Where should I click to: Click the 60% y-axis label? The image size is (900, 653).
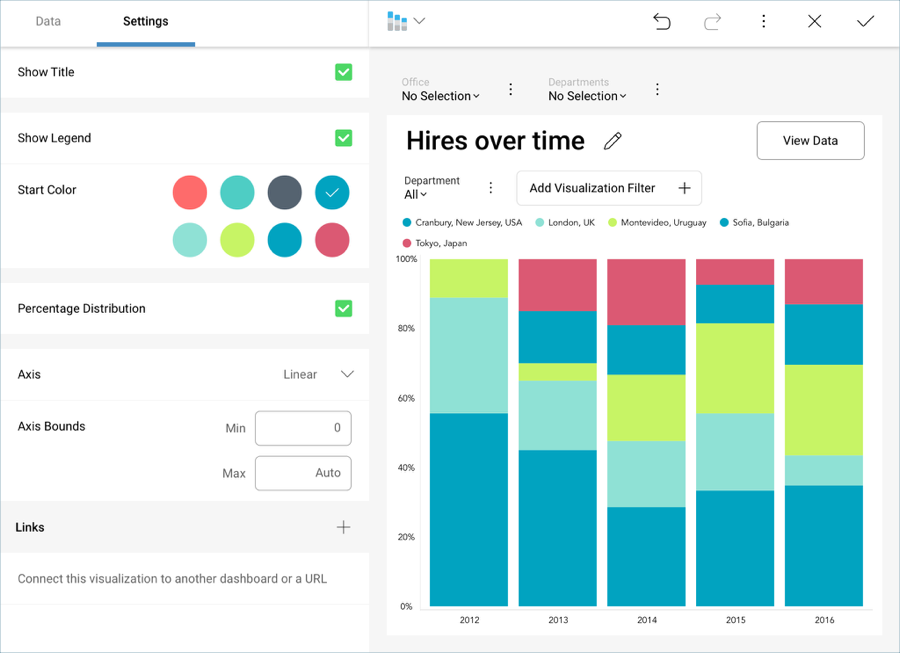point(406,398)
